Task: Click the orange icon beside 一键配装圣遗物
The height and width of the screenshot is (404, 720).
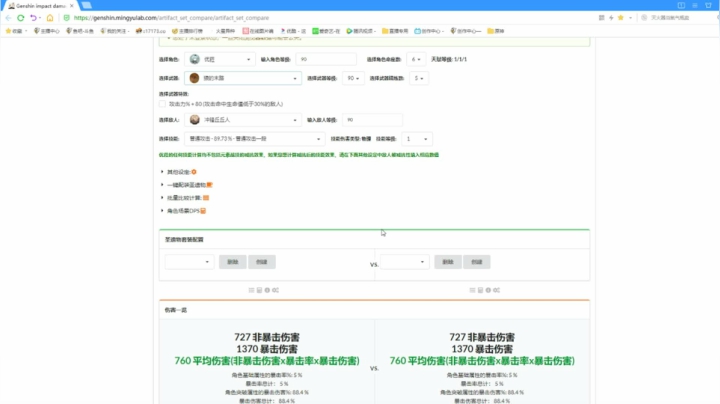Action: coord(209,185)
